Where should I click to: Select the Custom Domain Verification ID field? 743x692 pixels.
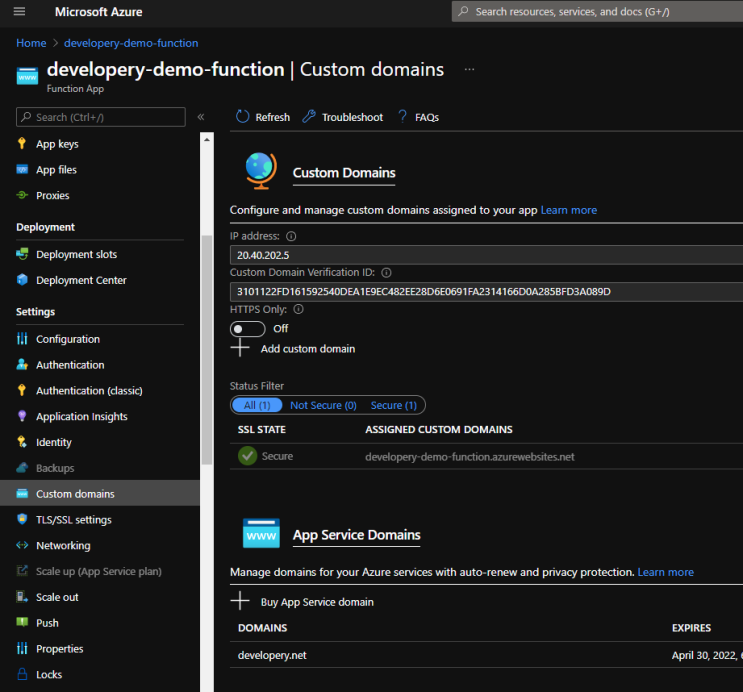click(486, 291)
